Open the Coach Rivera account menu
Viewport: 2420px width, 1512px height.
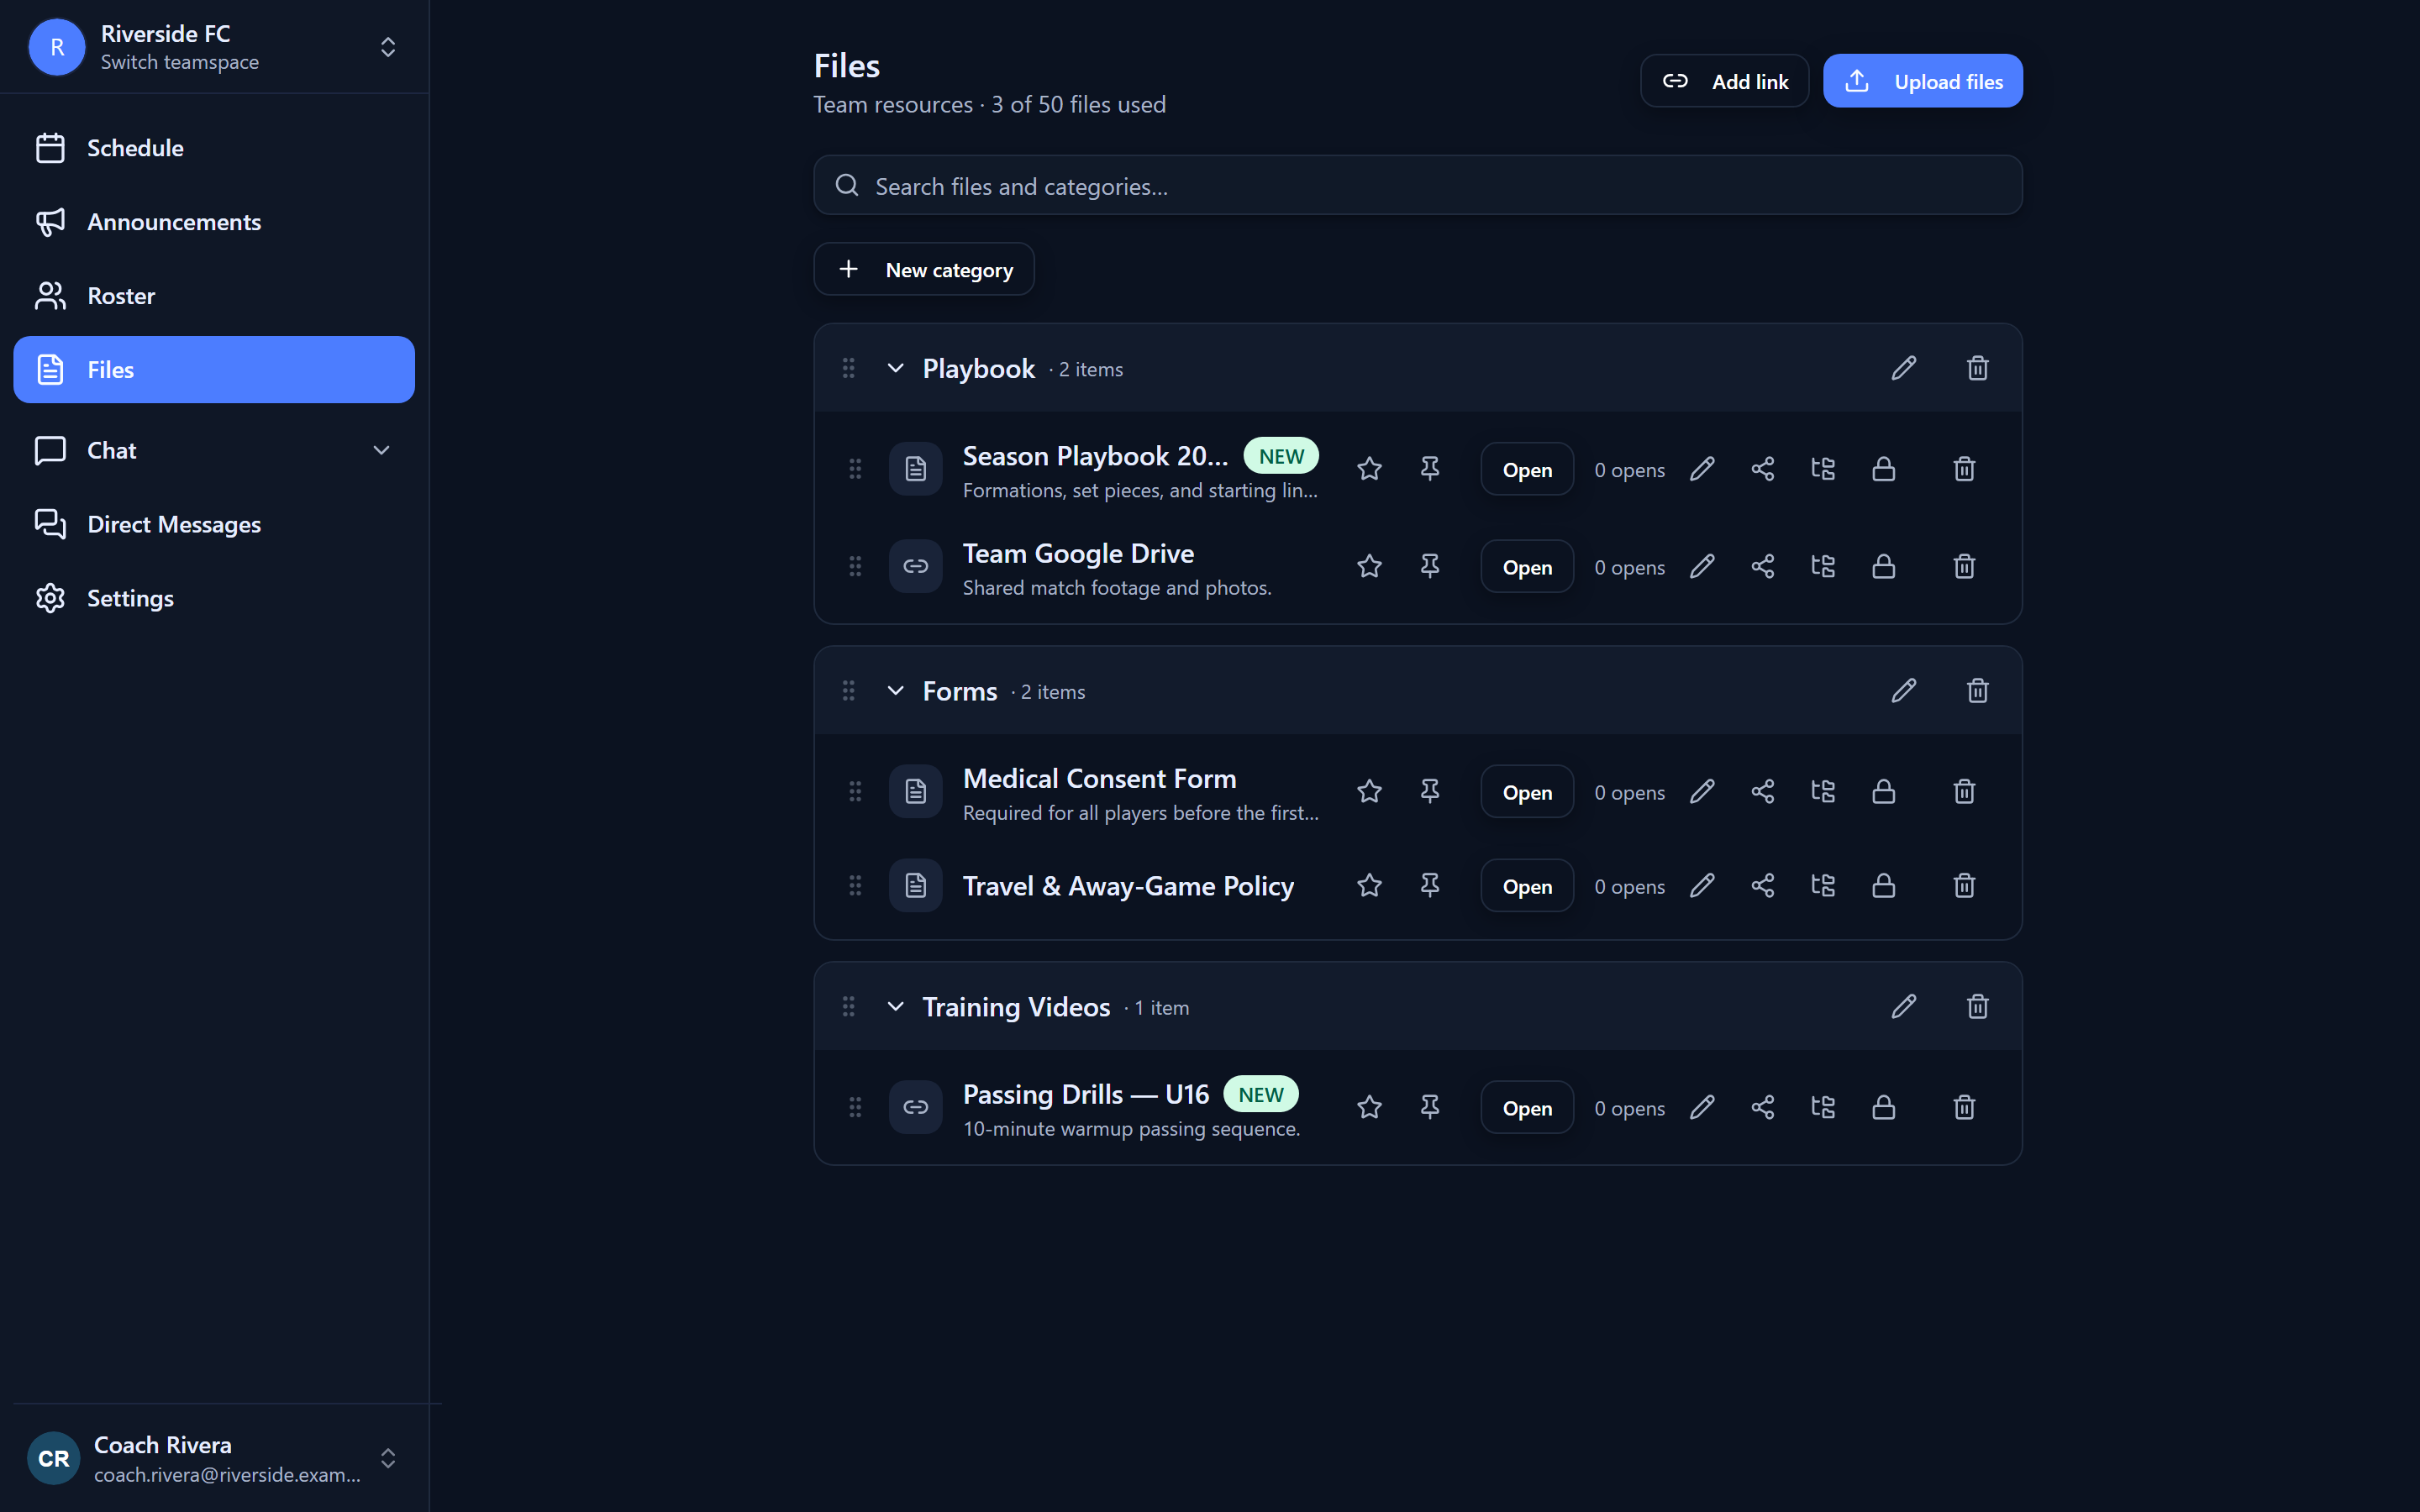214,1458
